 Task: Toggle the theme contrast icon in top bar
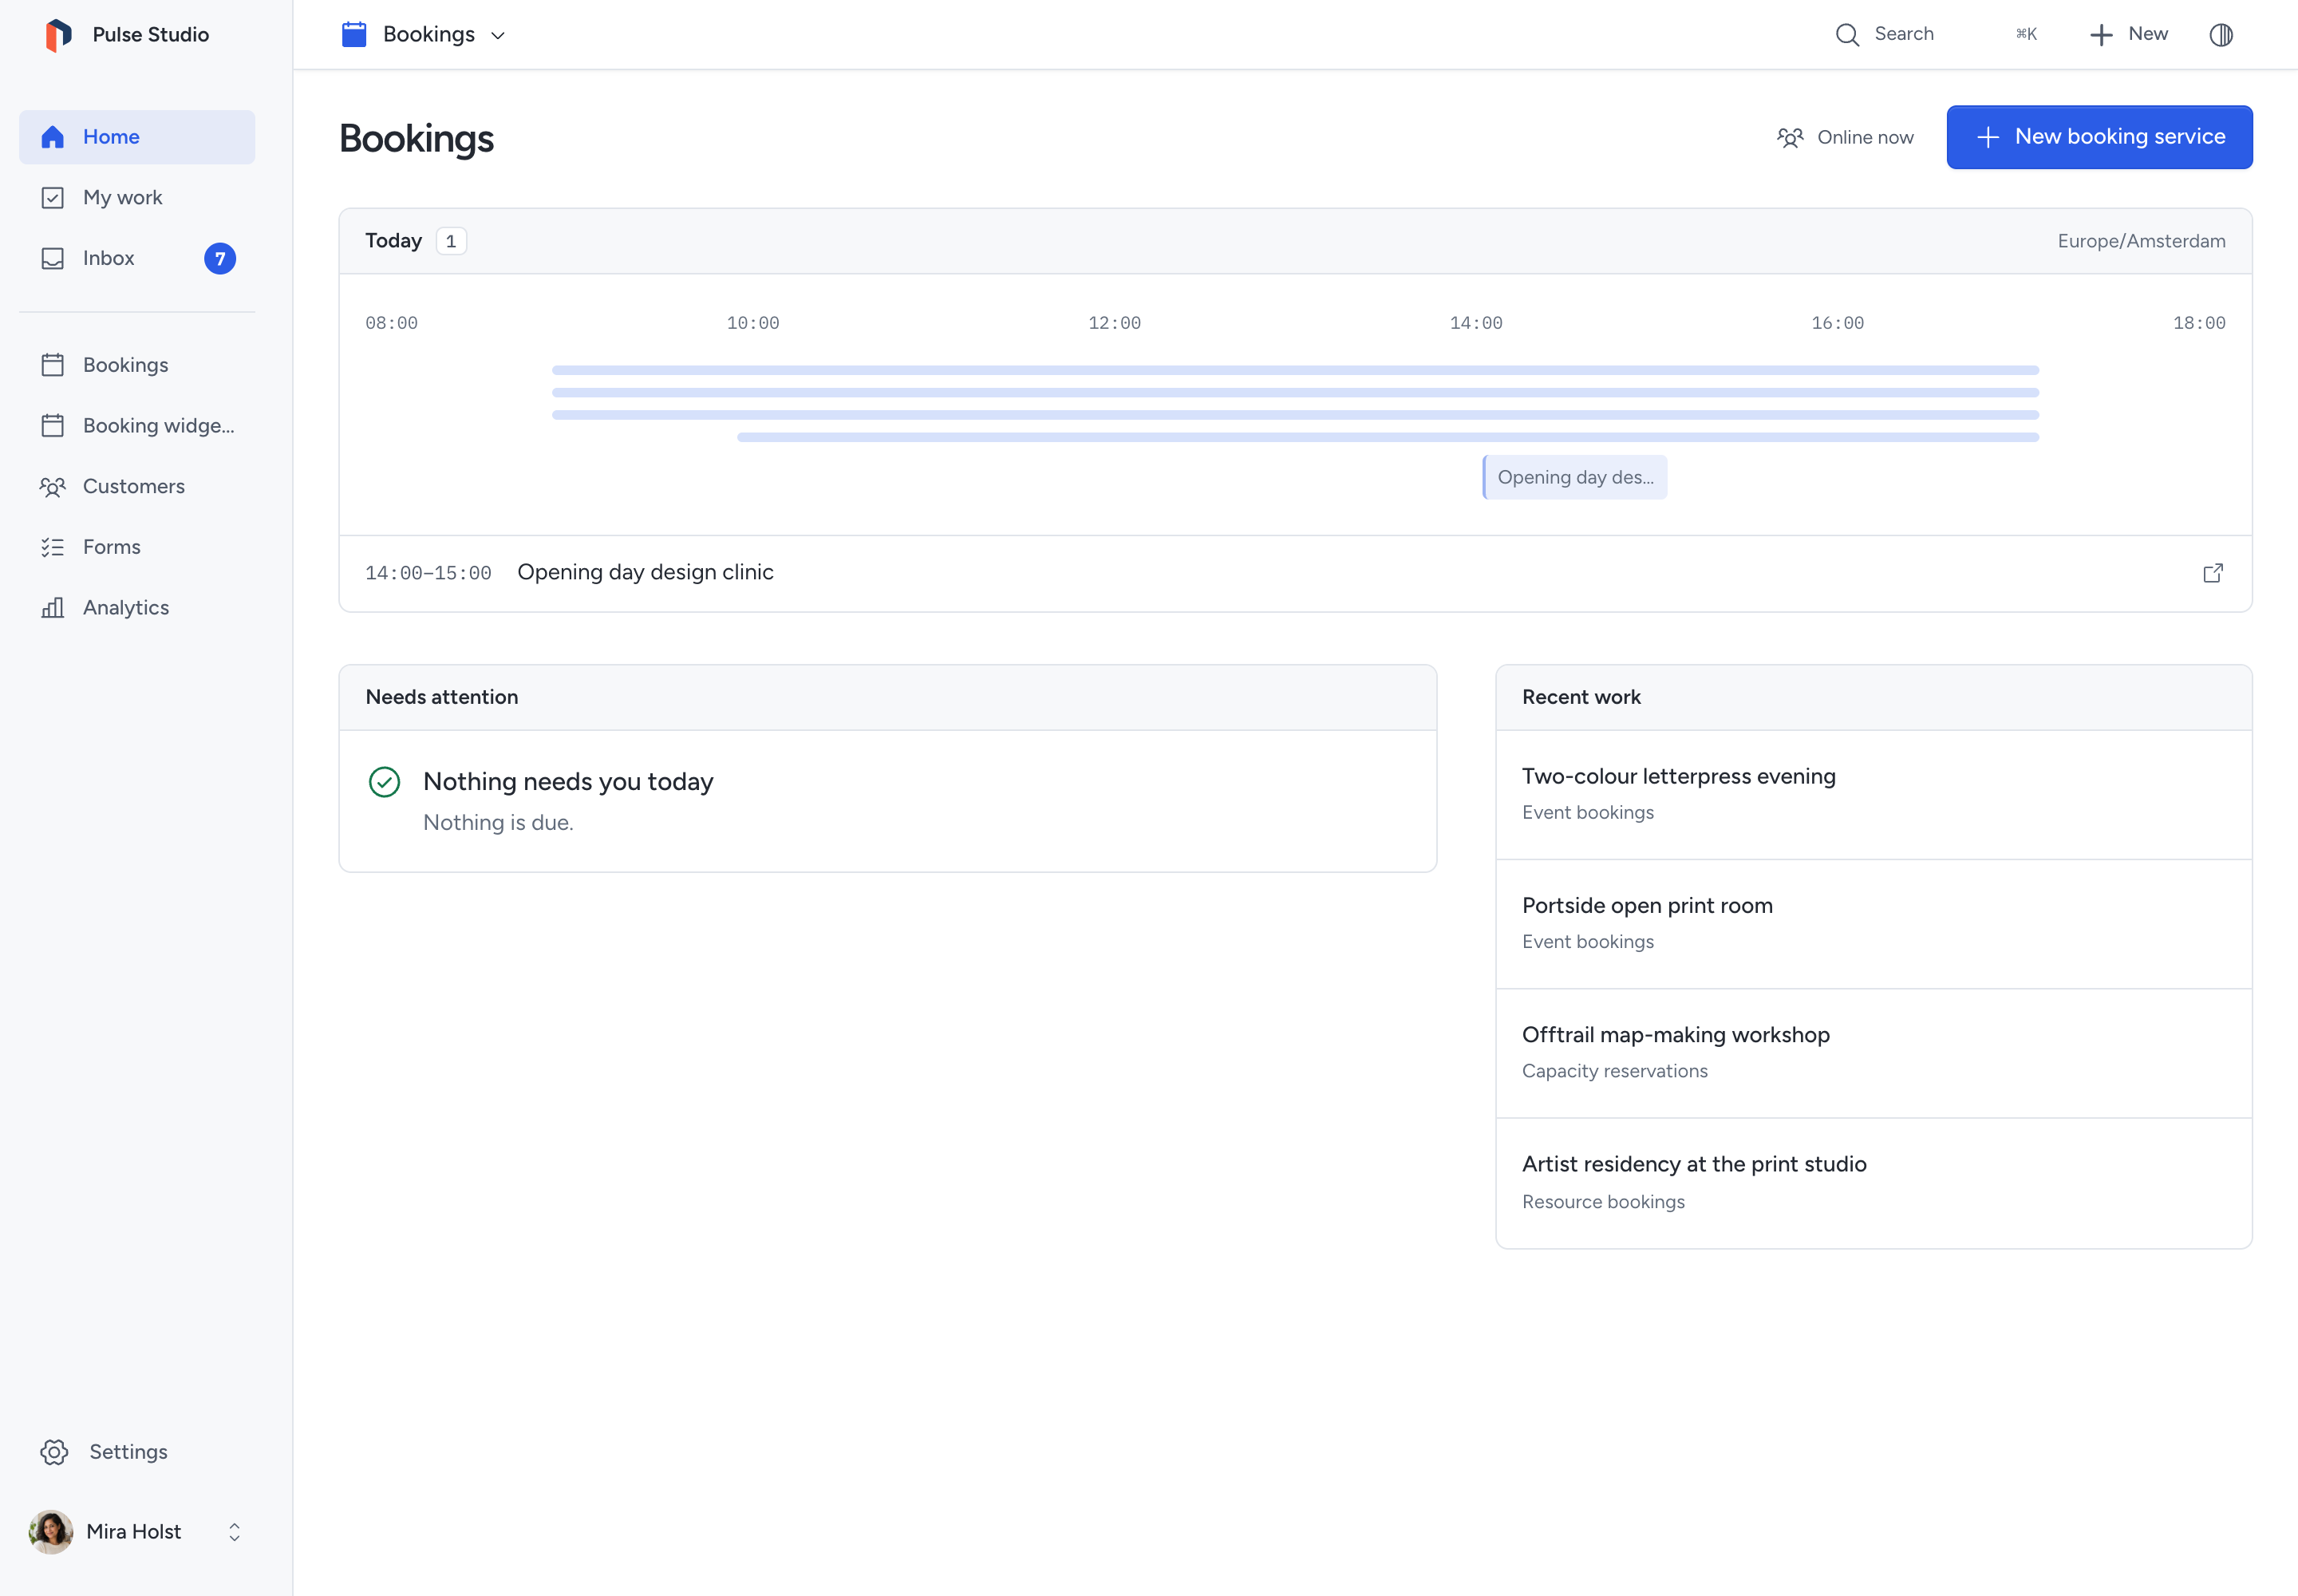(2221, 35)
